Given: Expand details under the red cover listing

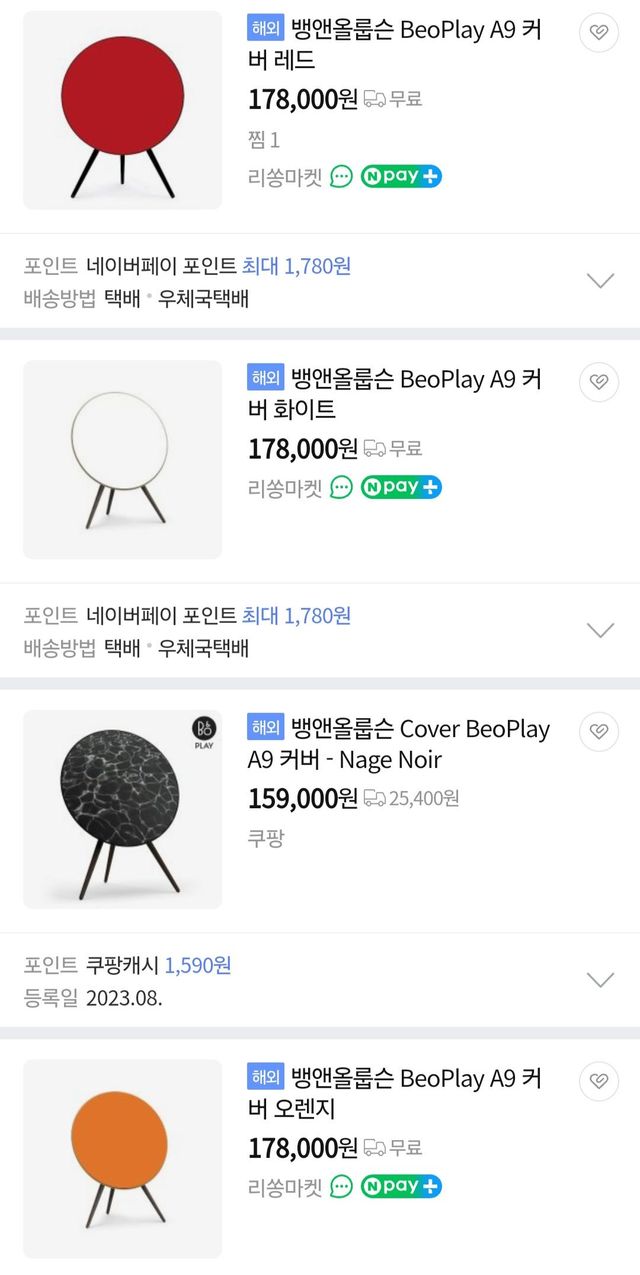Looking at the screenshot, I should [600, 280].
